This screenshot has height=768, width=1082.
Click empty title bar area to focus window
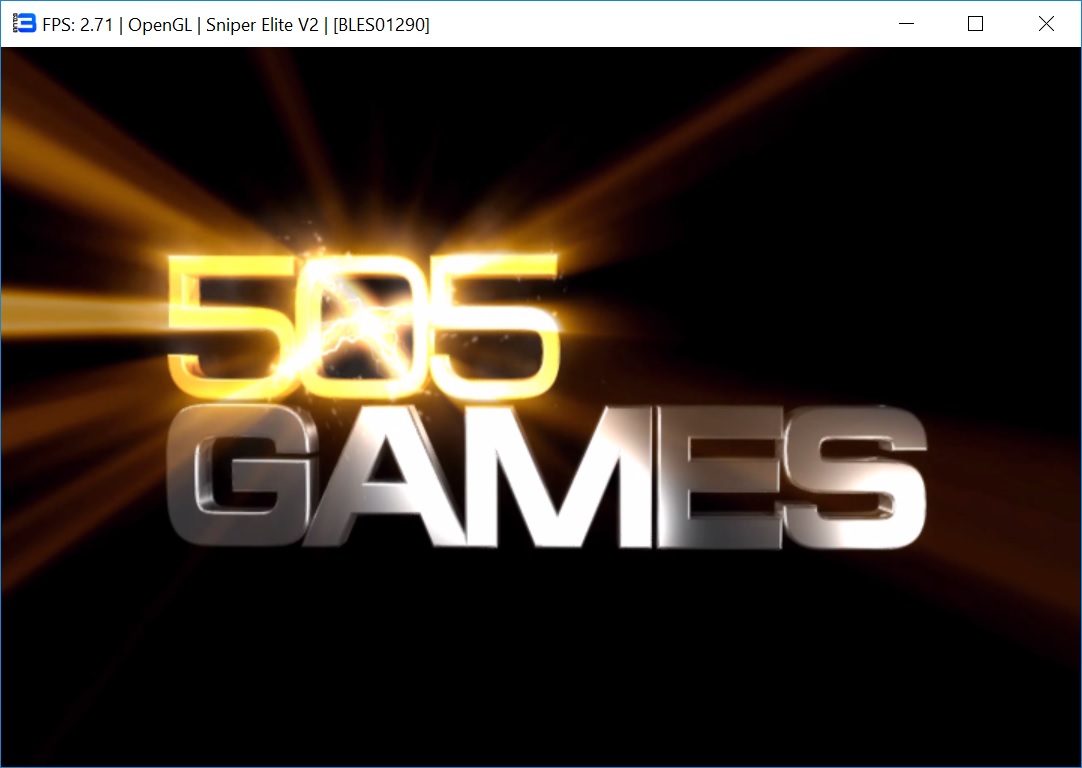pos(650,24)
